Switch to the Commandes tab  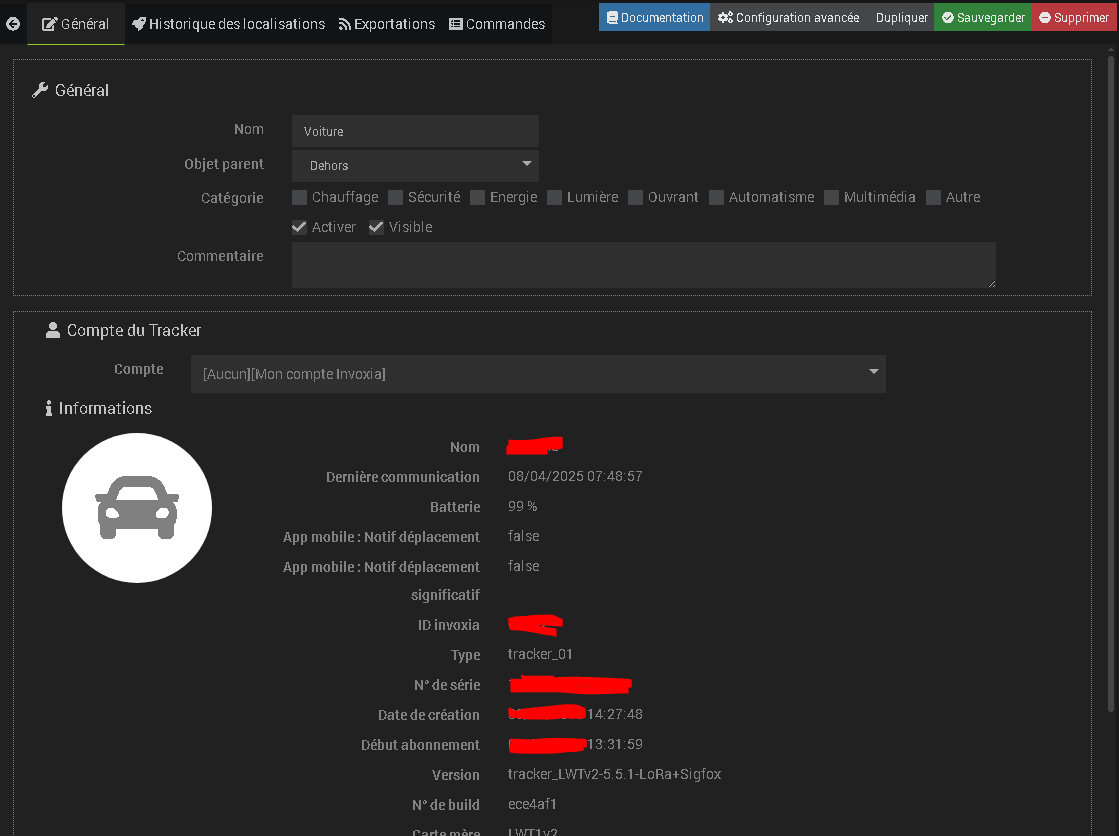tap(497, 24)
